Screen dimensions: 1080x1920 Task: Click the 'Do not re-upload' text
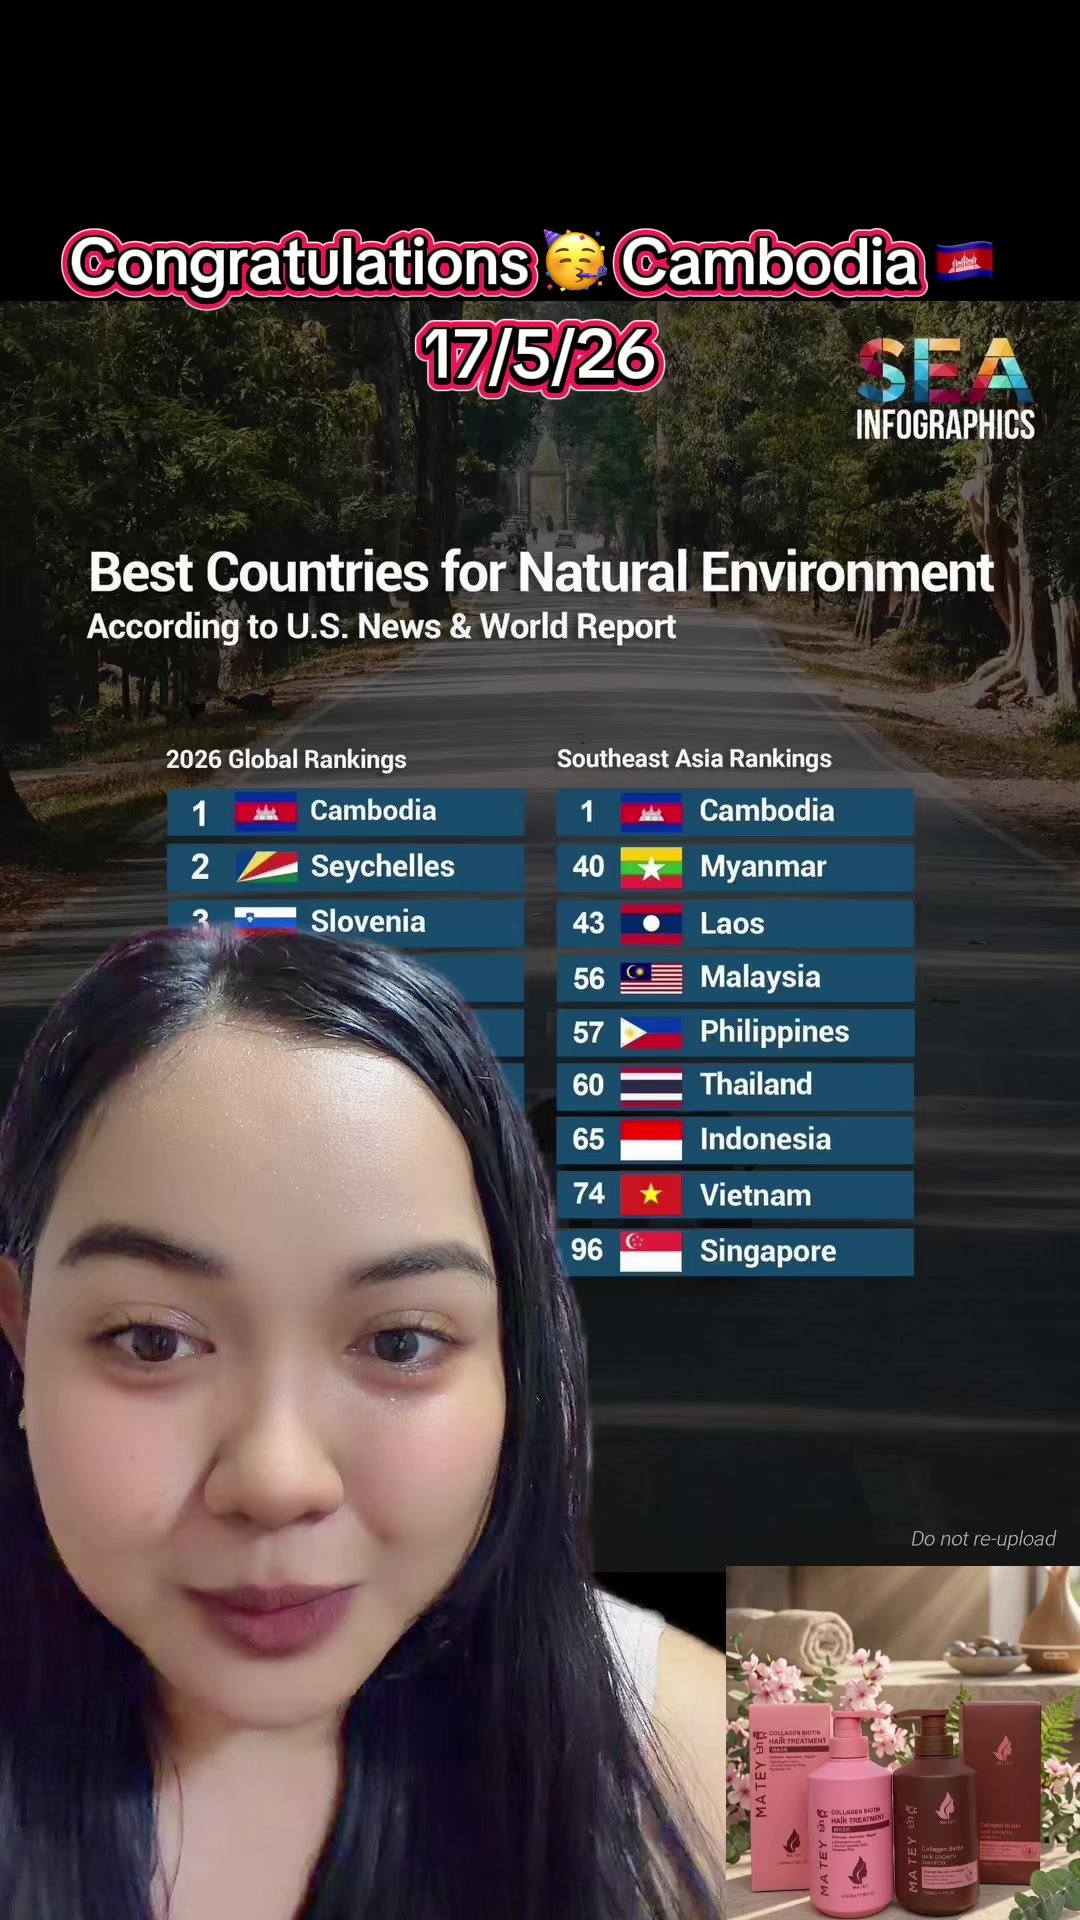click(x=983, y=1539)
